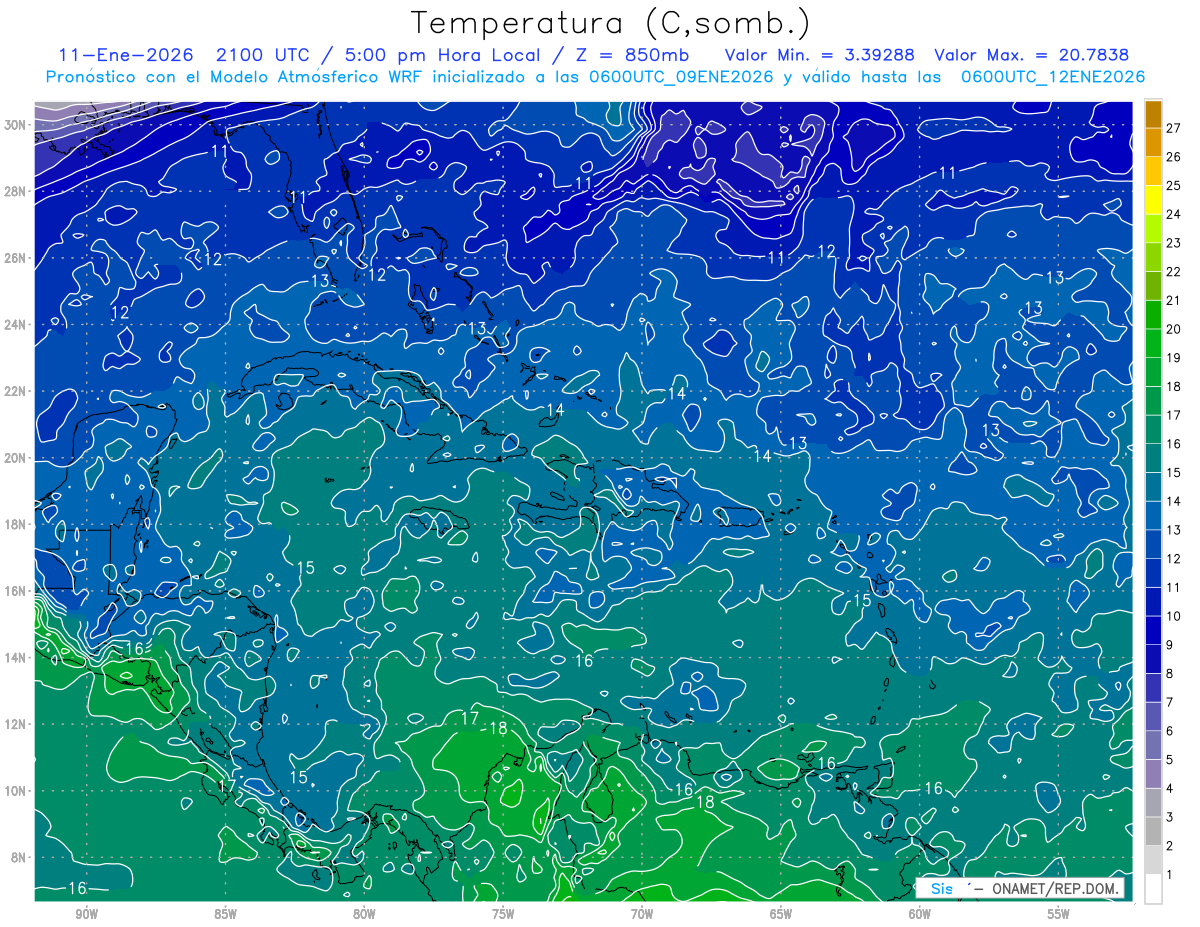
Task: Click the 70W longitude axis label
Action: (642, 914)
